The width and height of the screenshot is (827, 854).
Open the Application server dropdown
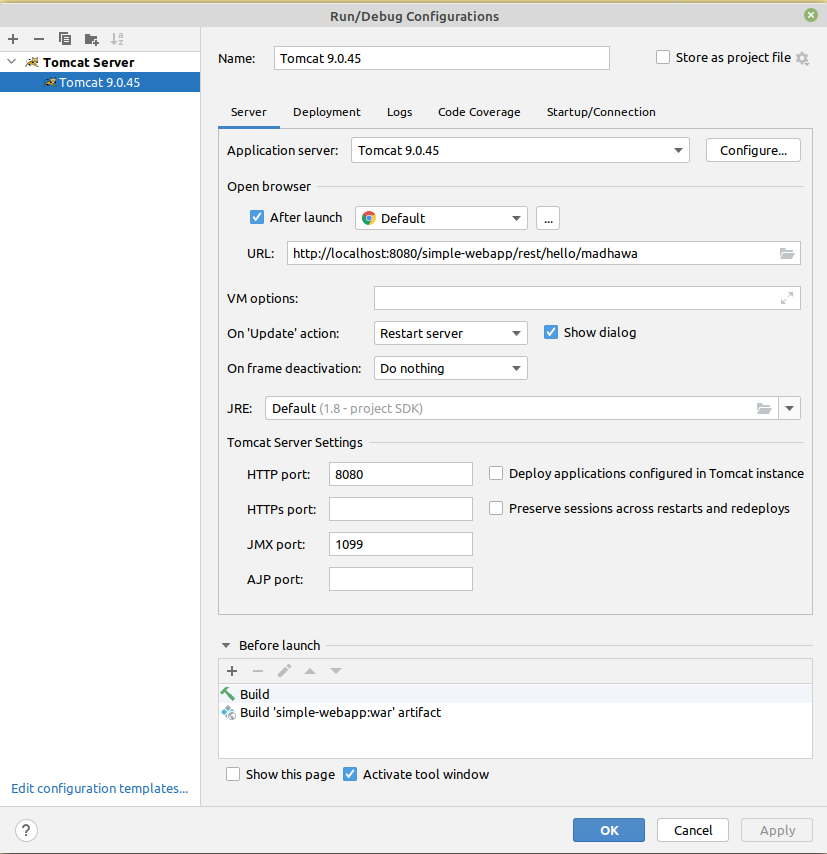pos(520,150)
